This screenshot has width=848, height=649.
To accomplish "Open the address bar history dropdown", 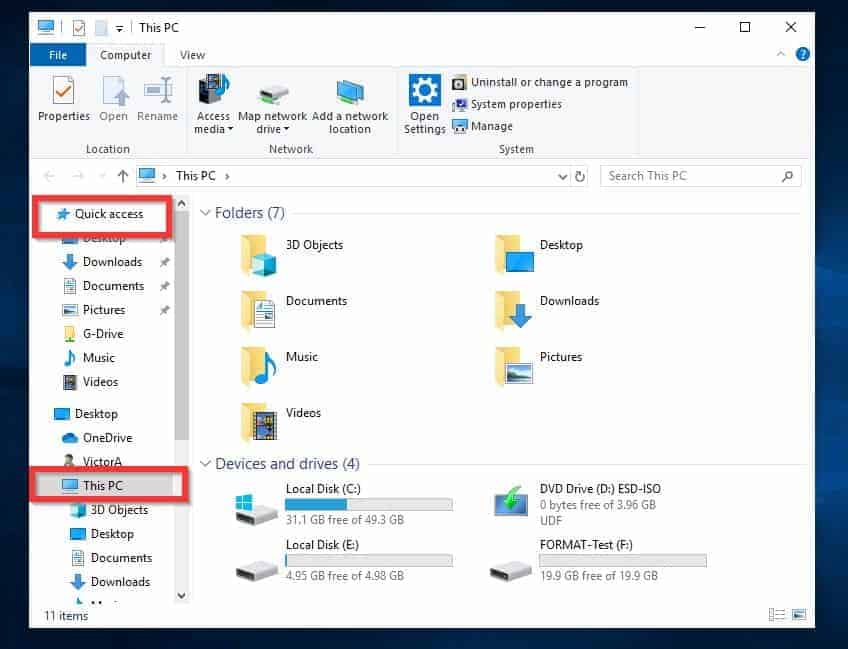I will pyautogui.click(x=562, y=176).
